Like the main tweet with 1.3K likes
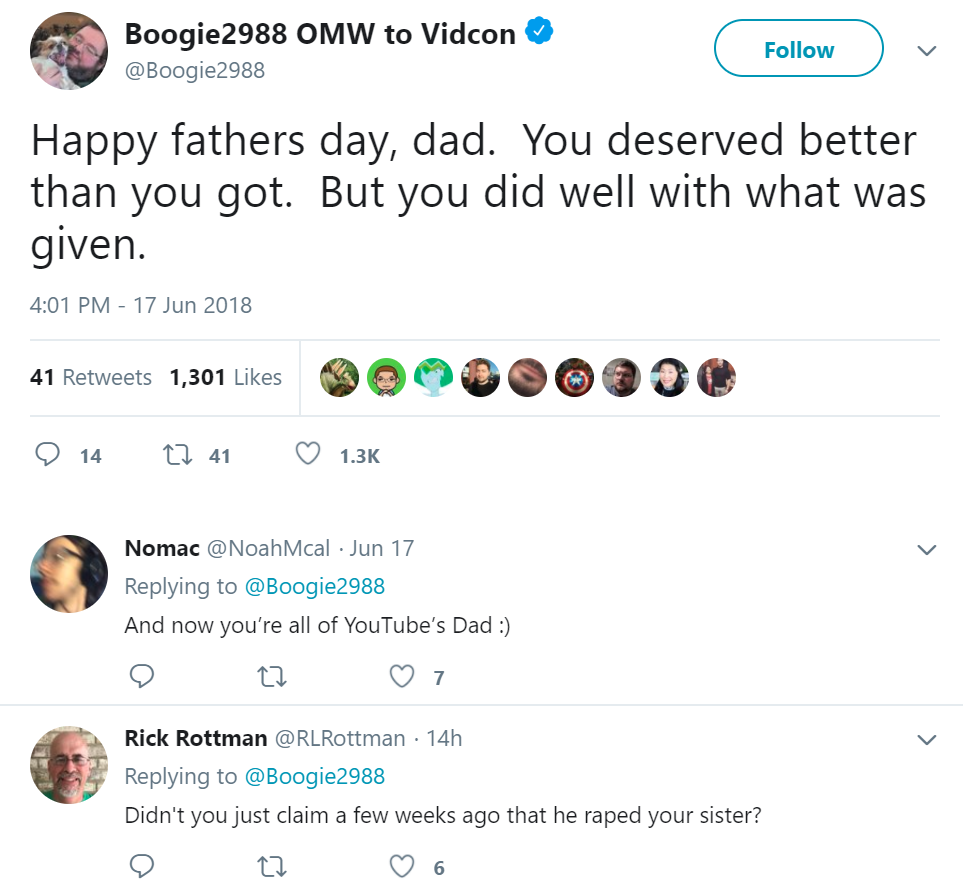This screenshot has height=893, width=963. [308, 454]
